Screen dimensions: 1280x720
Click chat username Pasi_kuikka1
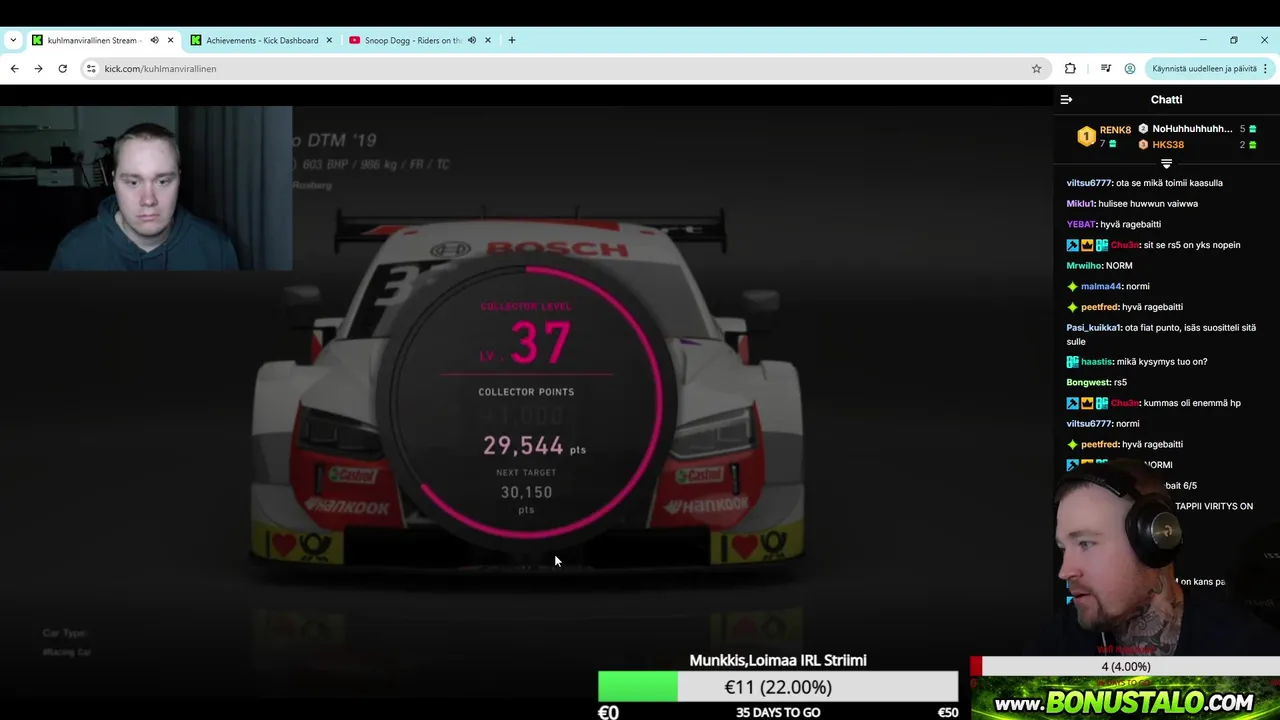(x=1094, y=328)
